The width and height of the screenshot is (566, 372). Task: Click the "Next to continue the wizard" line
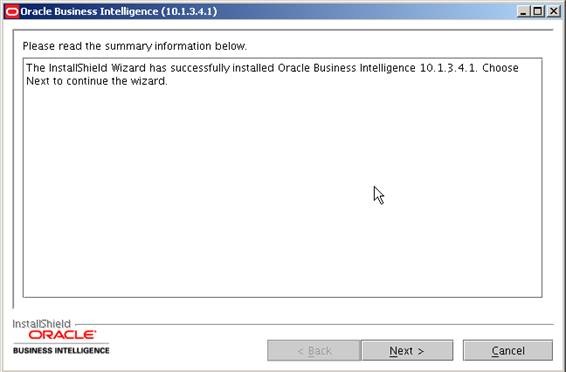[97, 81]
